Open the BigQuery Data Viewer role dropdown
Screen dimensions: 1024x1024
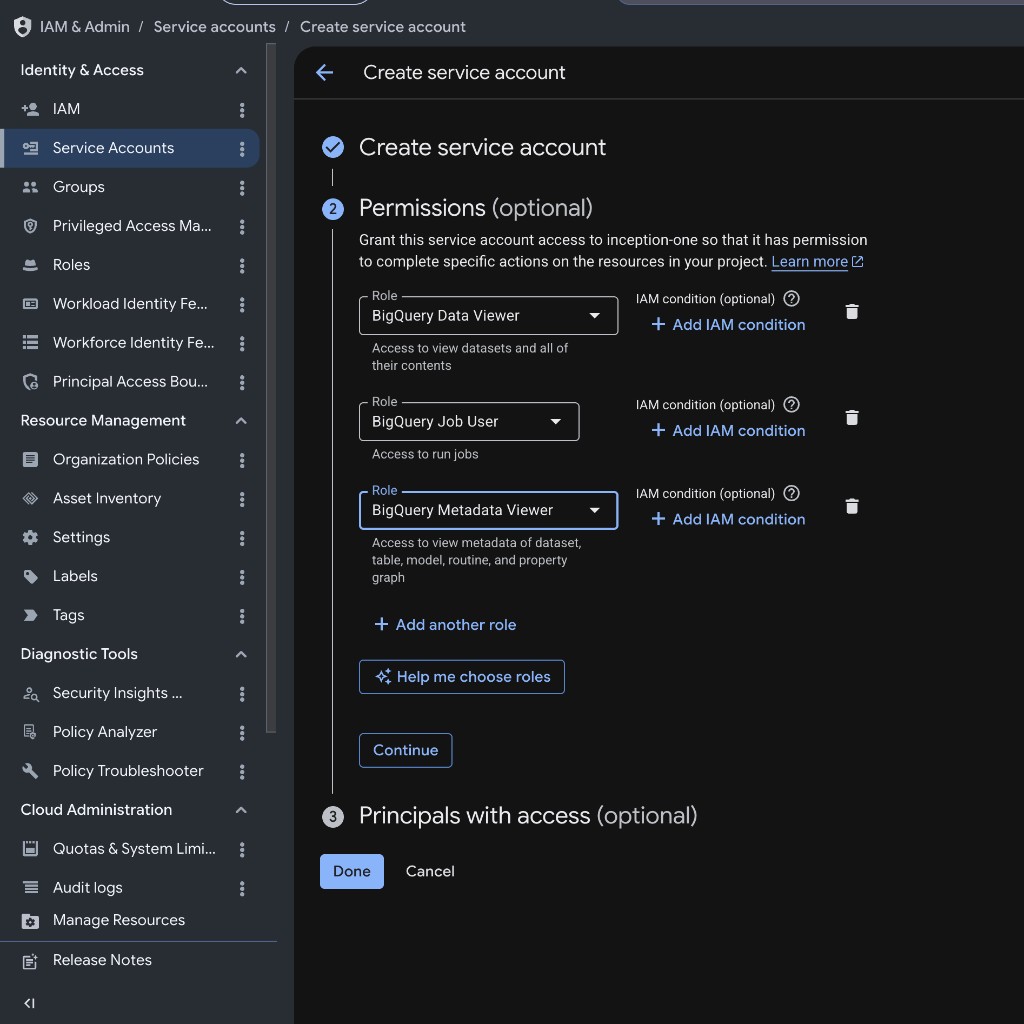[x=488, y=315]
